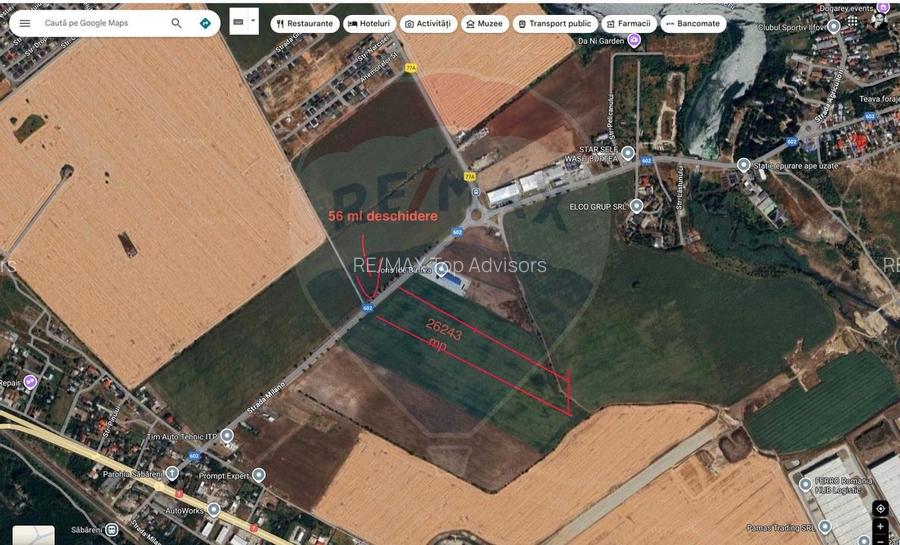
Task: Filter by Hoteluri
Action: pos(369,24)
